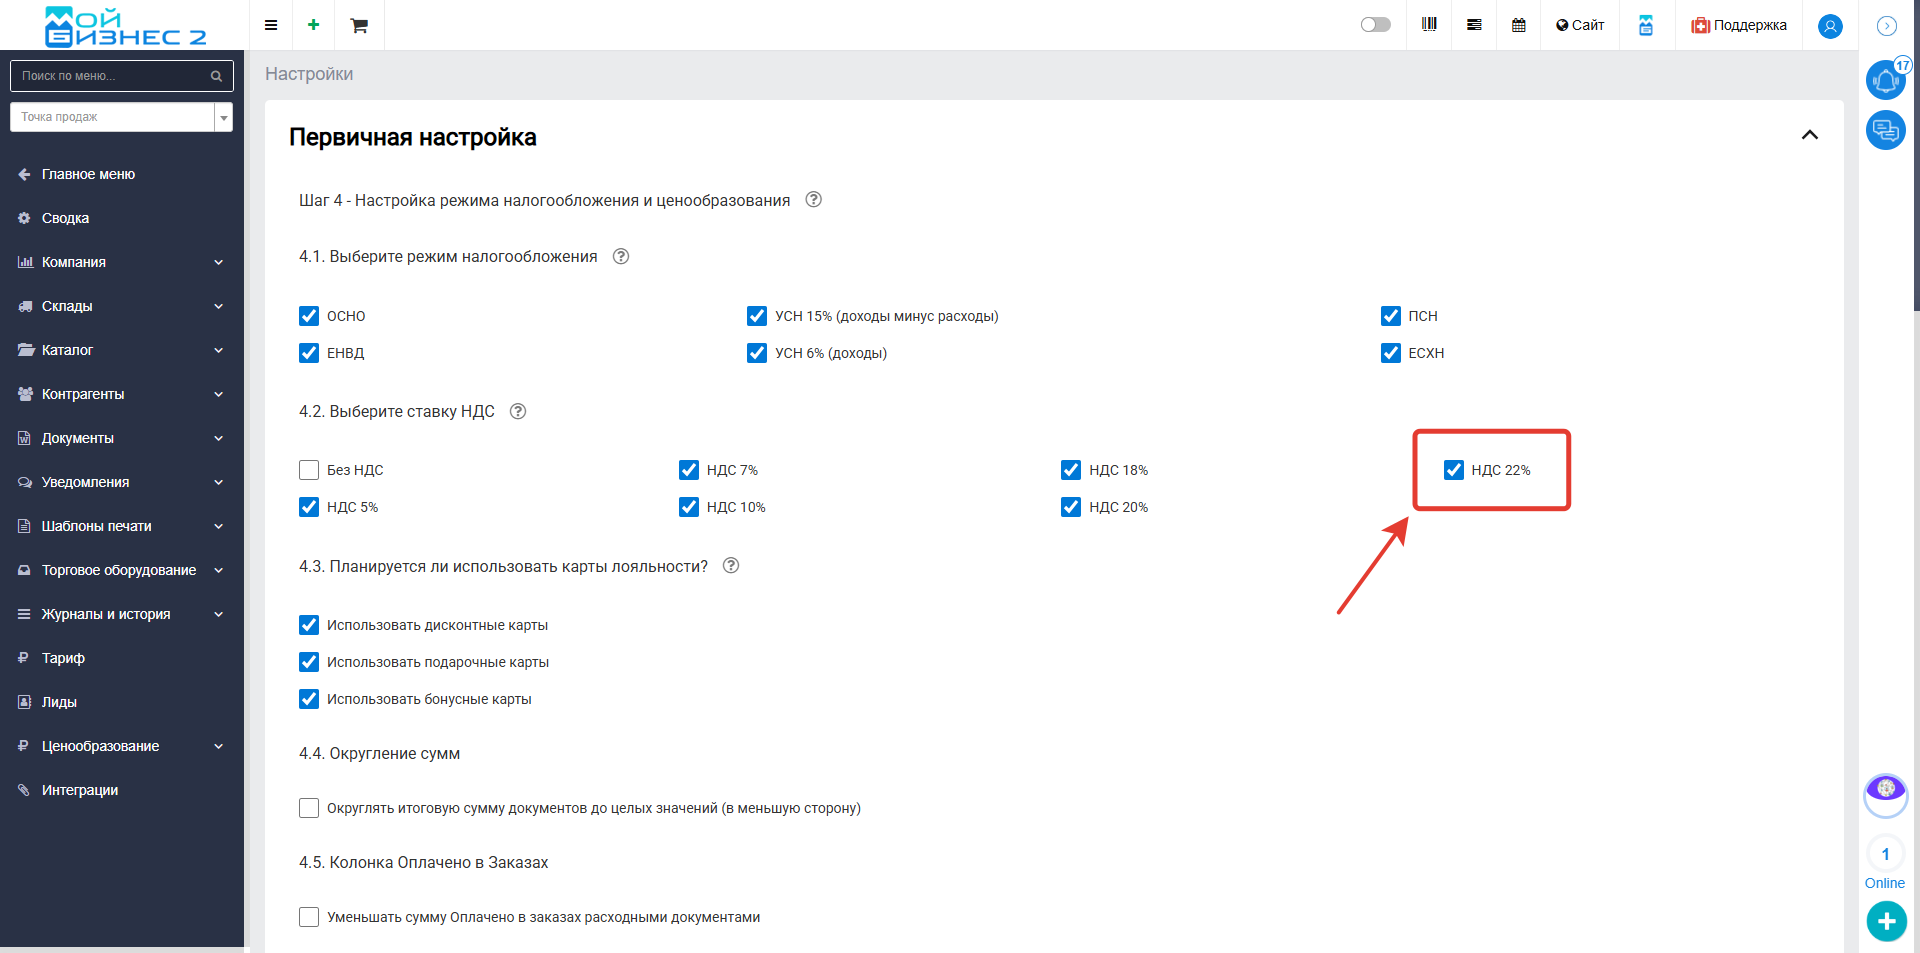Expand the Компания sidebar menu
Image resolution: width=1920 pixels, height=953 pixels.
pyautogui.click(x=121, y=262)
